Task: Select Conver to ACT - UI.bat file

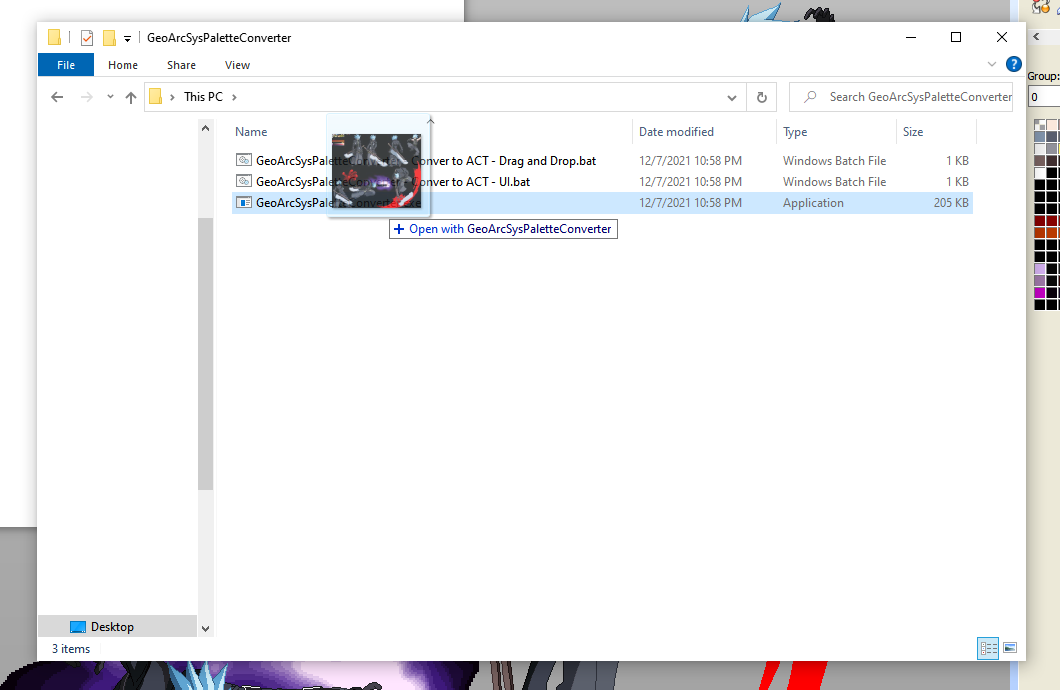Action: (x=602, y=182)
